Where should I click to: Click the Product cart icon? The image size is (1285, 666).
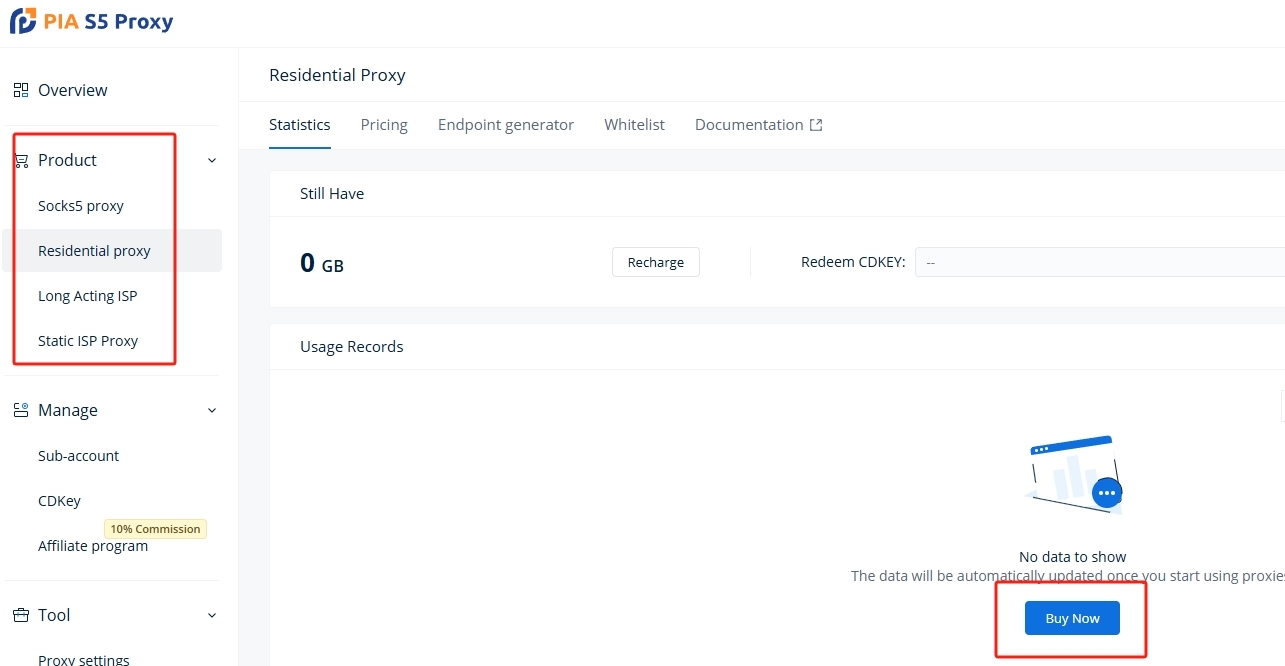21,160
